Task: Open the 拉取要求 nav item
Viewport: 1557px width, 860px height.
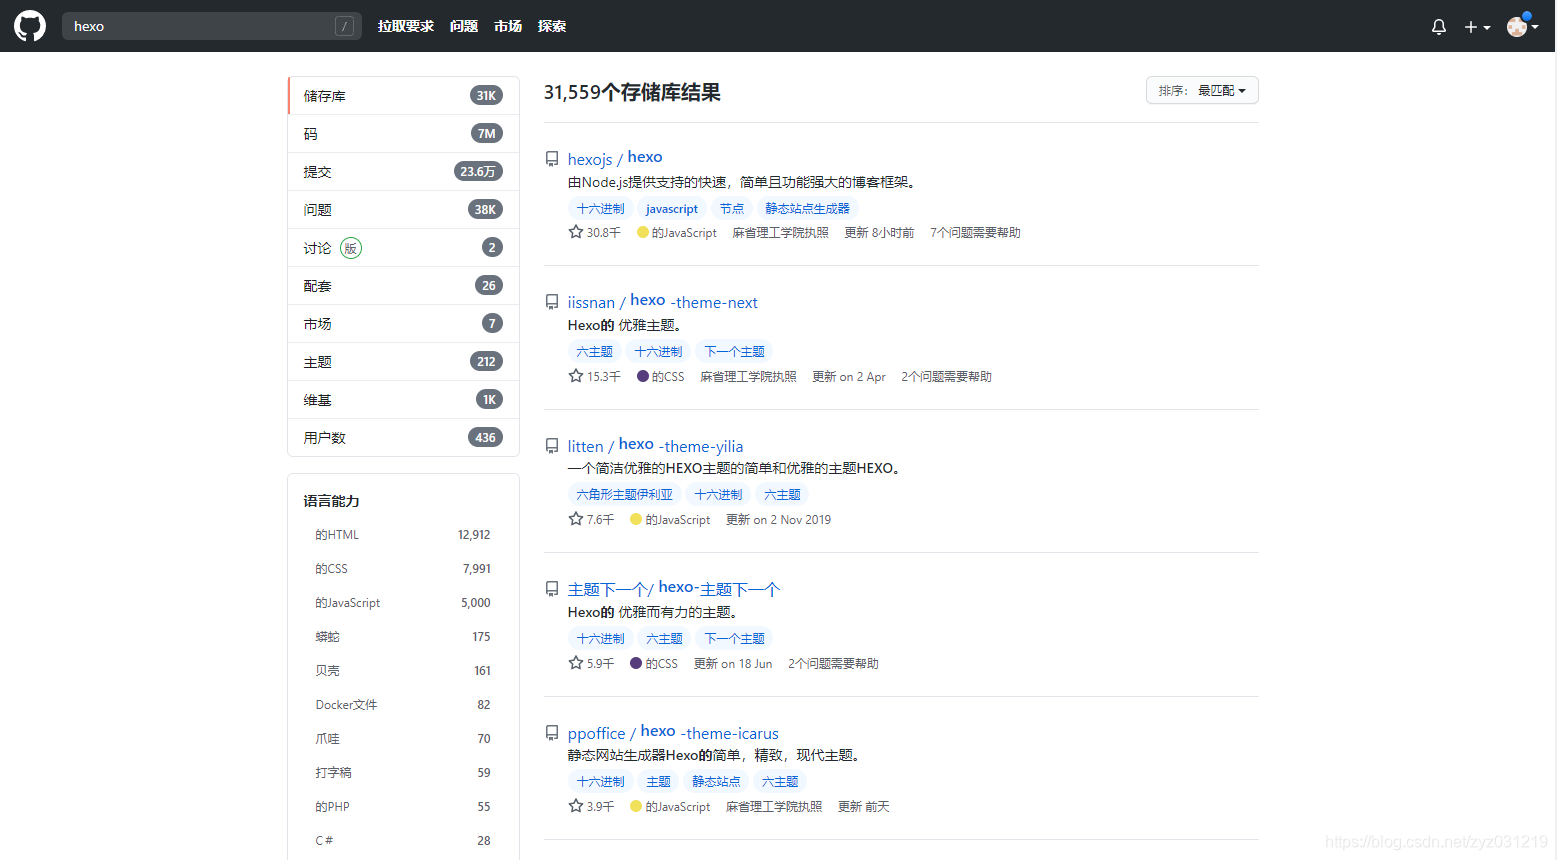Action: (406, 26)
